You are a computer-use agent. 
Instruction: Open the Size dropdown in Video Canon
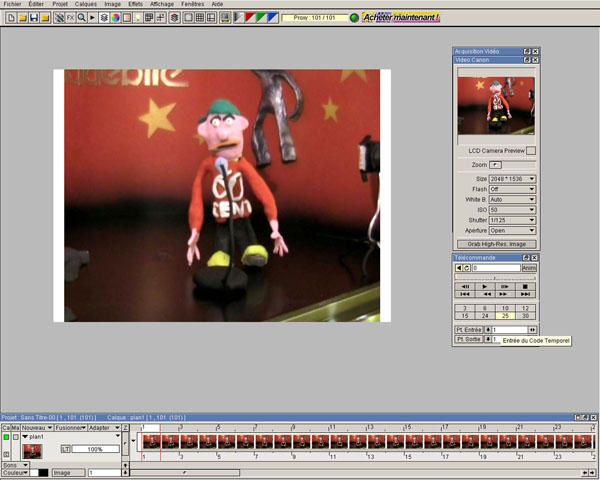click(x=512, y=179)
